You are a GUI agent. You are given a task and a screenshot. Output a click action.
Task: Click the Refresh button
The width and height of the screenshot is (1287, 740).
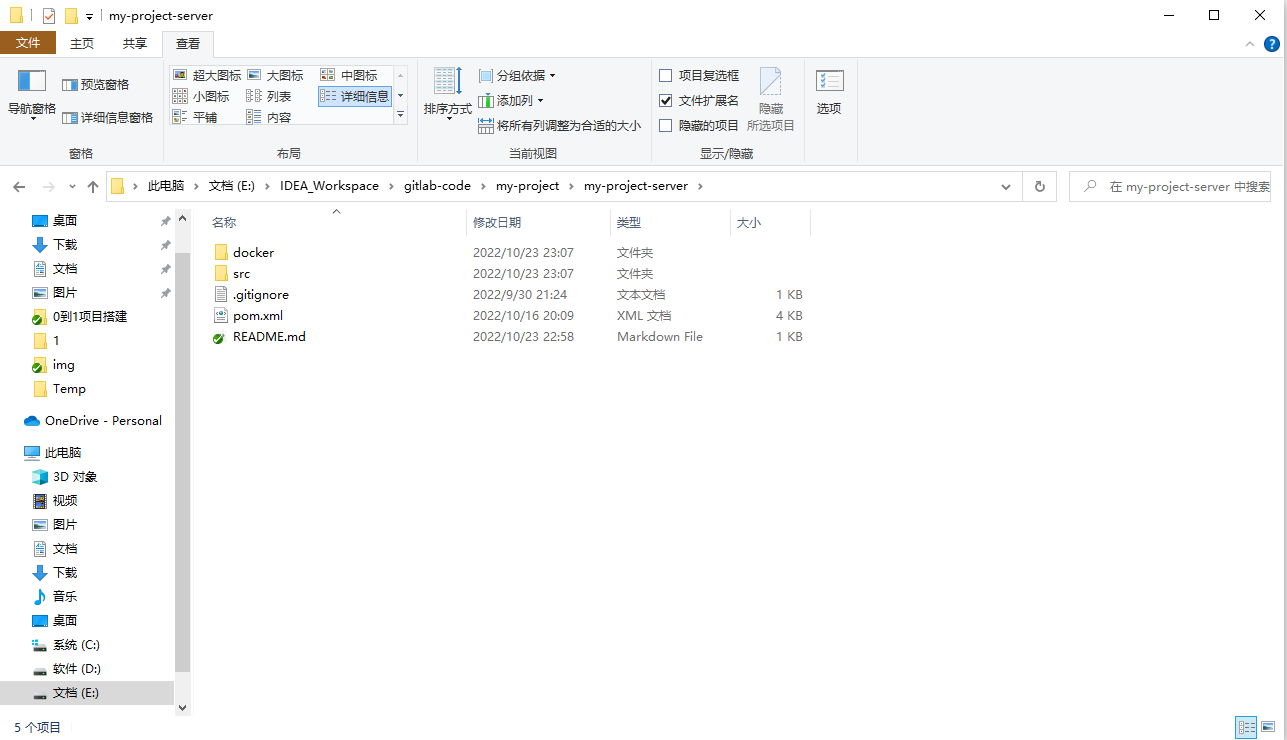[1039, 187]
